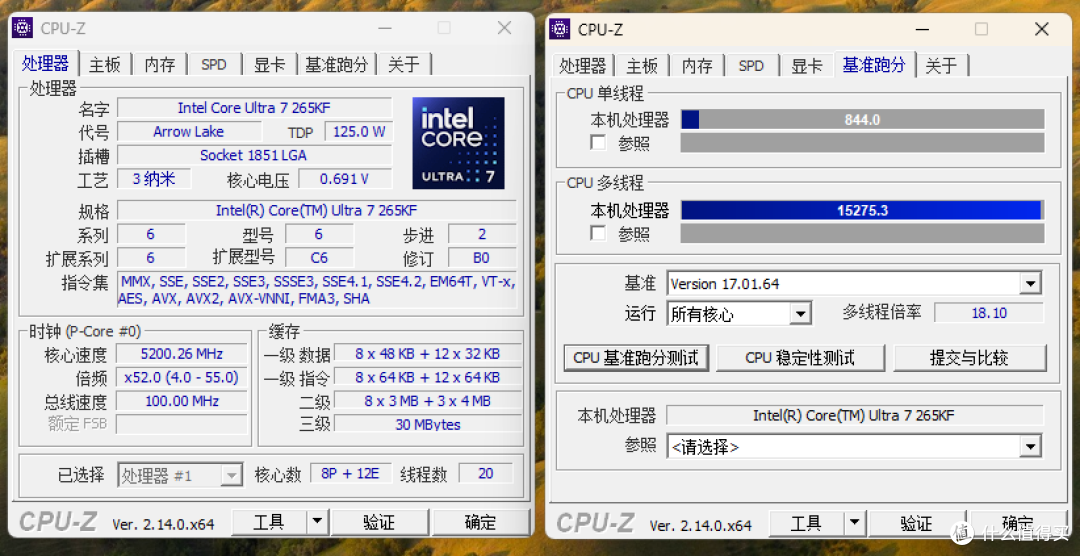This screenshot has height=556, width=1080.
Task: Switch to 处理器 tab in right window
Action: [583, 65]
